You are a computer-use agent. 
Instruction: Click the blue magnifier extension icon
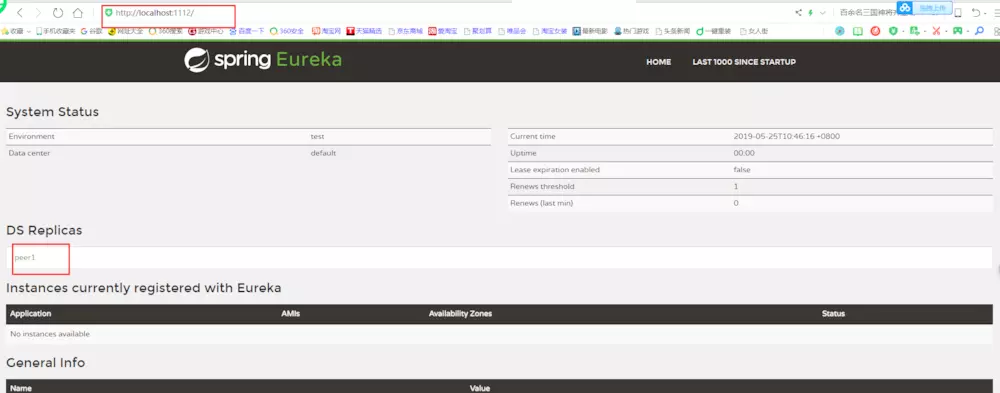pos(980,31)
